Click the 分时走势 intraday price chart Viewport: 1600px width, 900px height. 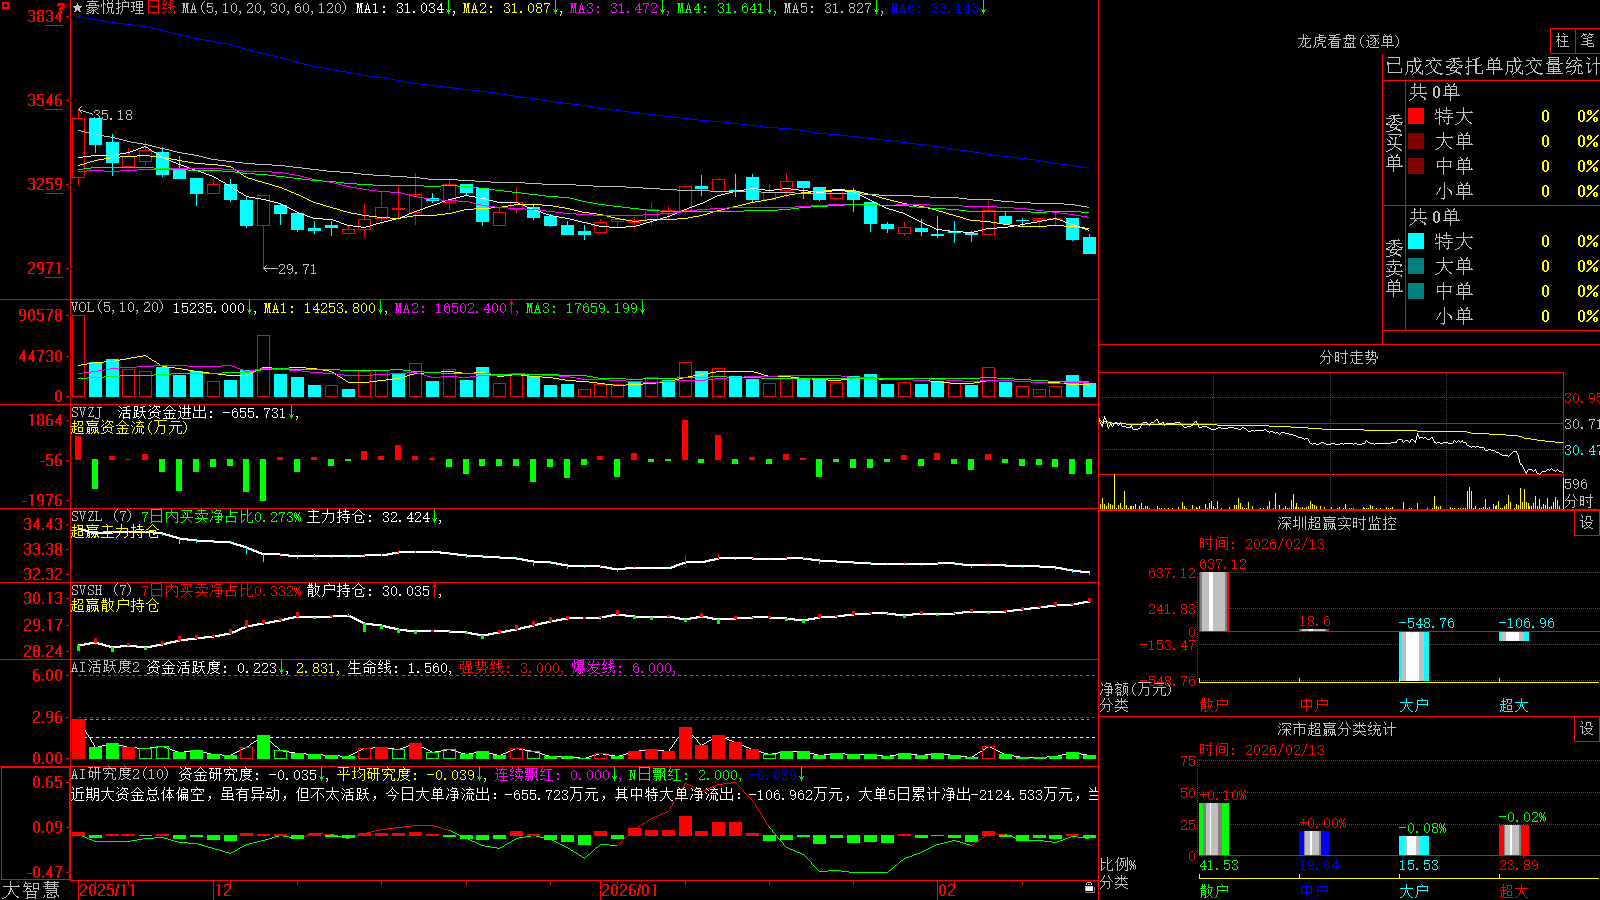point(1331,425)
